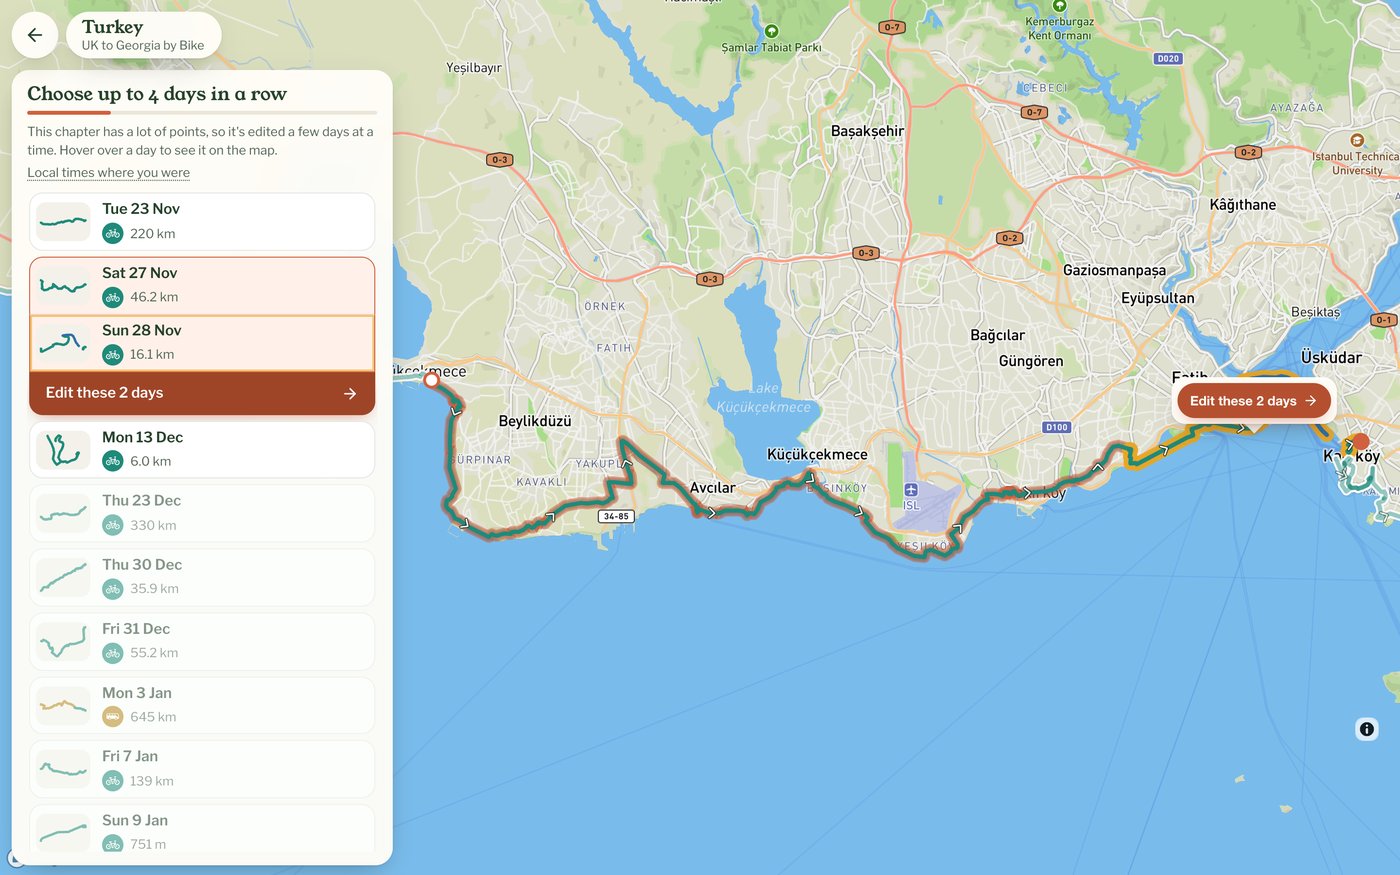Click Edit these 2 days in sidebar
The width and height of the screenshot is (1400, 875).
click(202, 393)
